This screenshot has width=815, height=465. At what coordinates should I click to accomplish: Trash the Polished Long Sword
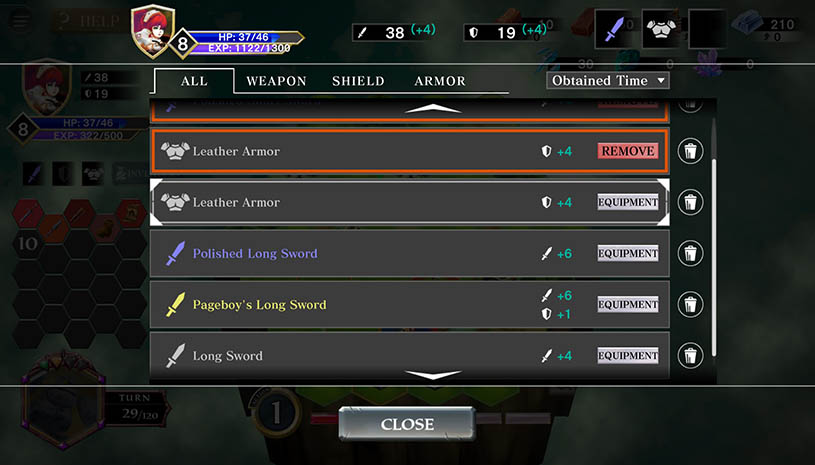point(690,254)
